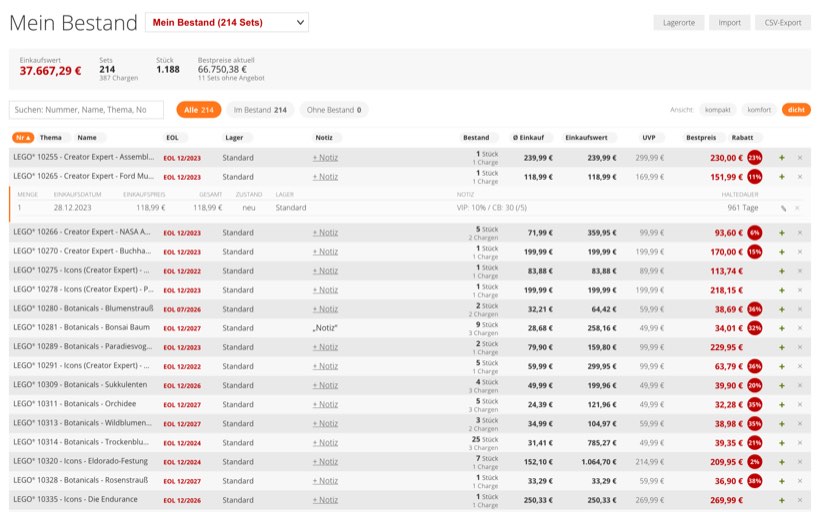Add a batch to LEGO 10265 Ford Mustang via its plus icon
Screen dimensions: 820x512
coord(782,177)
